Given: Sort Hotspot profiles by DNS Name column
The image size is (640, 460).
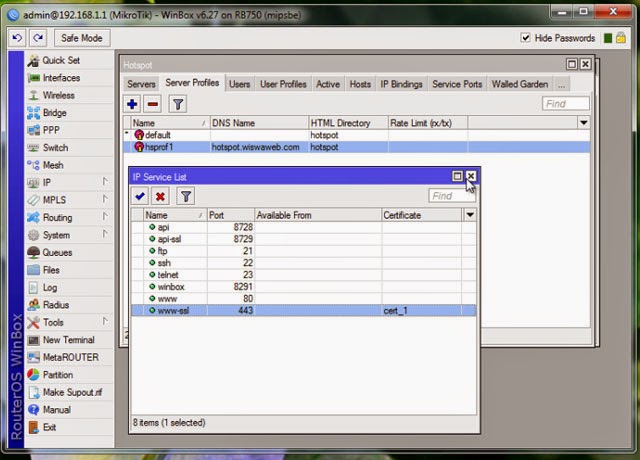Looking at the screenshot, I should pyautogui.click(x=259, y=123).
